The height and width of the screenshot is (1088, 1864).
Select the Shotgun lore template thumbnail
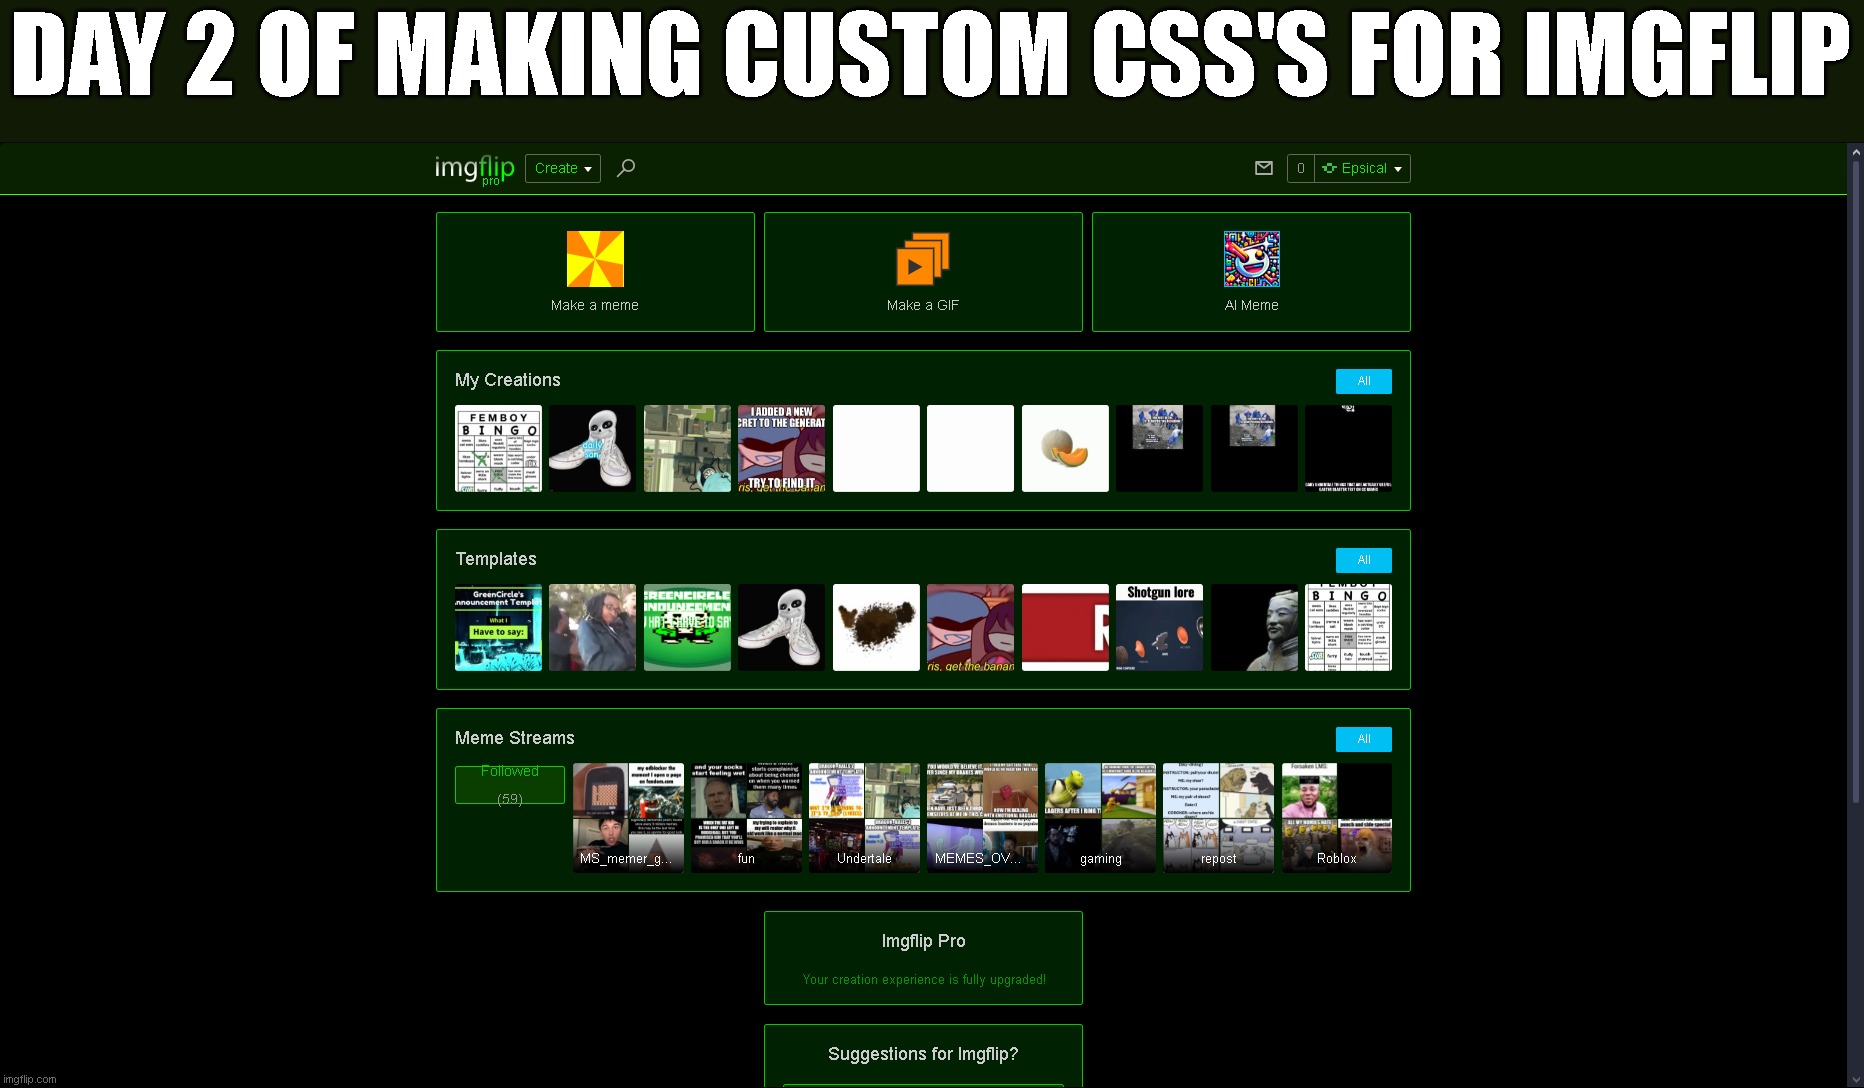(1159, 627)
